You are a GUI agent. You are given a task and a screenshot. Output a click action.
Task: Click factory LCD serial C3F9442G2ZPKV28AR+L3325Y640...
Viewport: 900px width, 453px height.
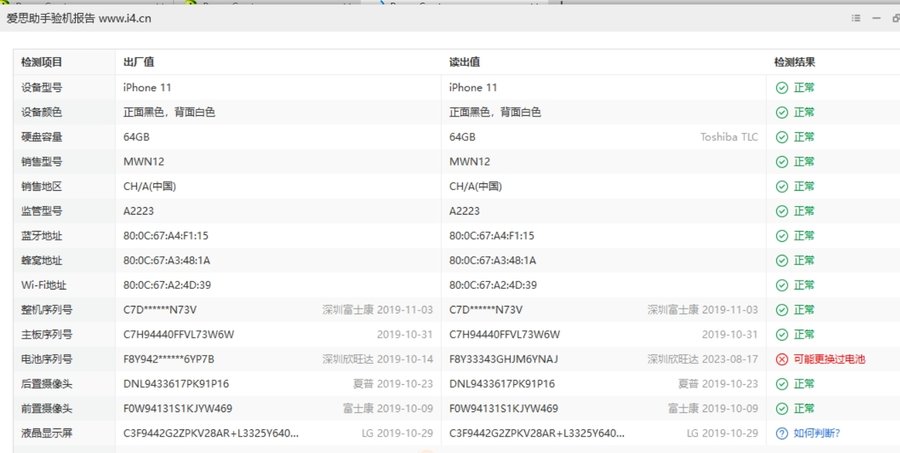pos(211,433)
